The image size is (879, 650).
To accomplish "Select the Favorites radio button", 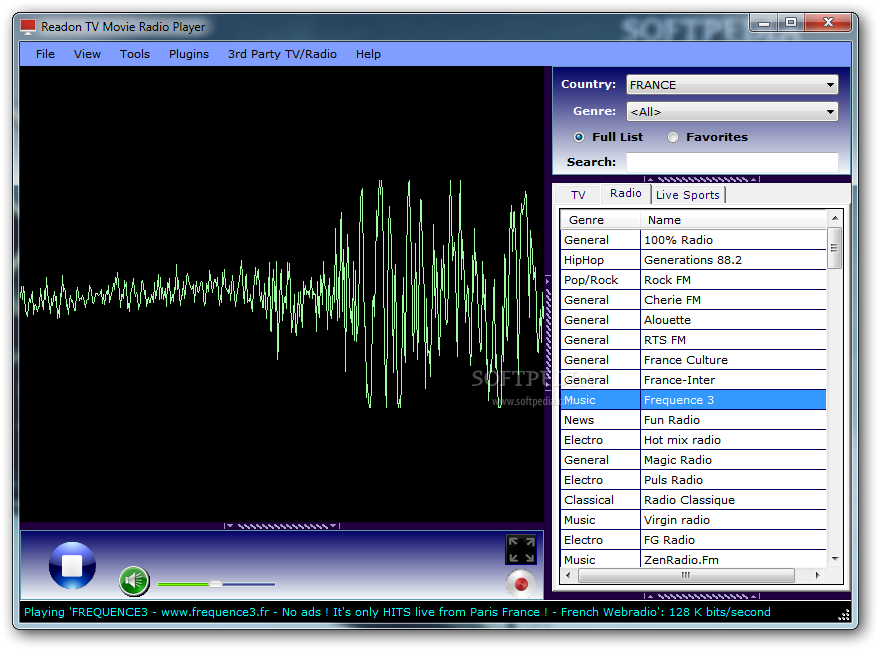I will pos(673,137).
